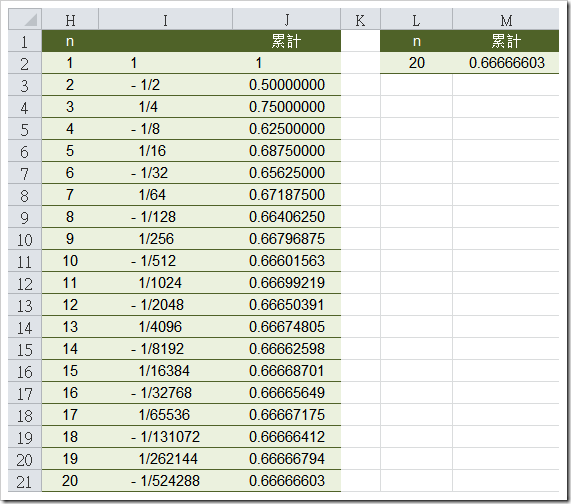The width and height of the screenshot is (571, 504).
Task: Click cumulative value 0.66666603 in row 21
Action: [x=287, y=481]
